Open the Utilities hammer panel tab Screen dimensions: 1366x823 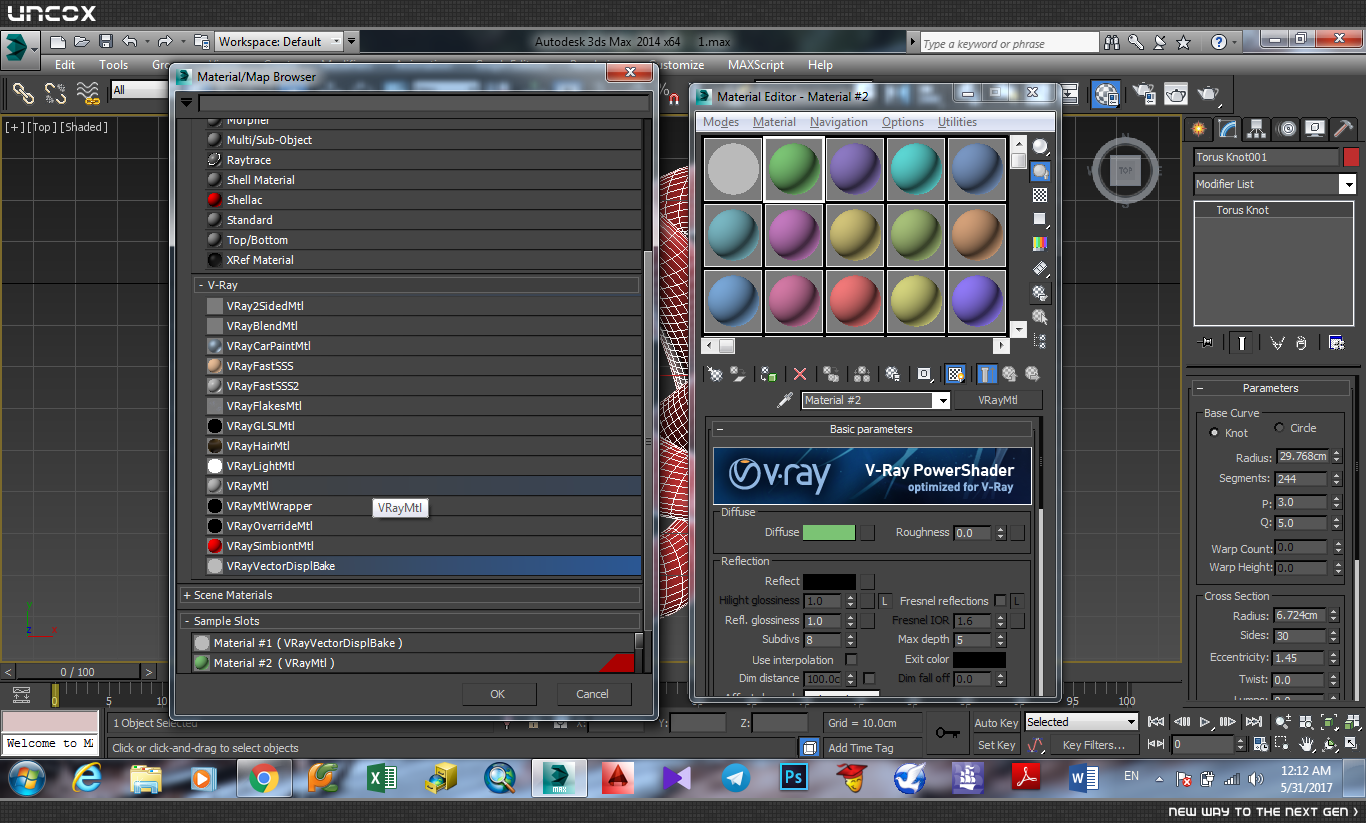pyautogui.click(x=1344, y=128)
